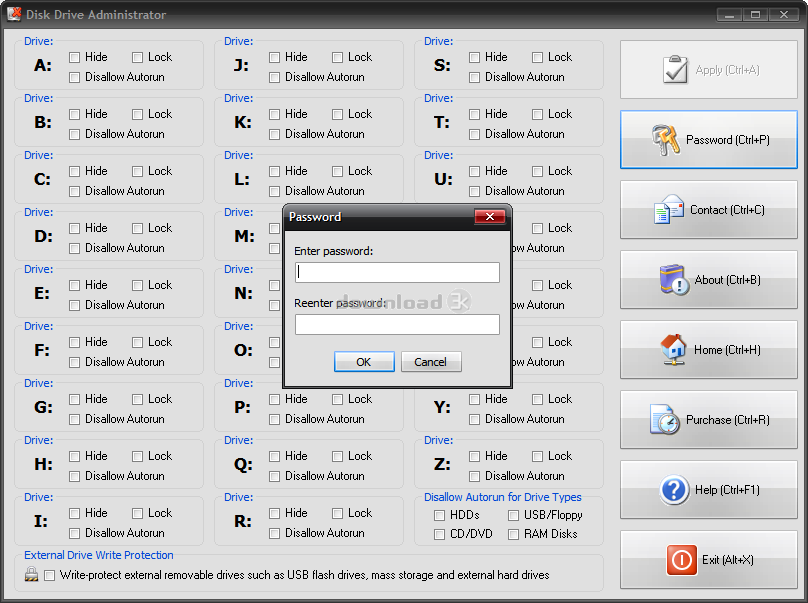Click the Password keys icon
Screen dimensions: 808x603
(666, 140)
